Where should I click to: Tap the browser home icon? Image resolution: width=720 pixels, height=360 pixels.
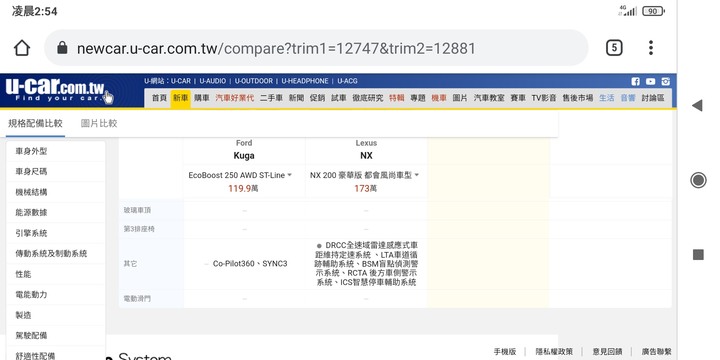pyautogui.click(x=22, y=48)
